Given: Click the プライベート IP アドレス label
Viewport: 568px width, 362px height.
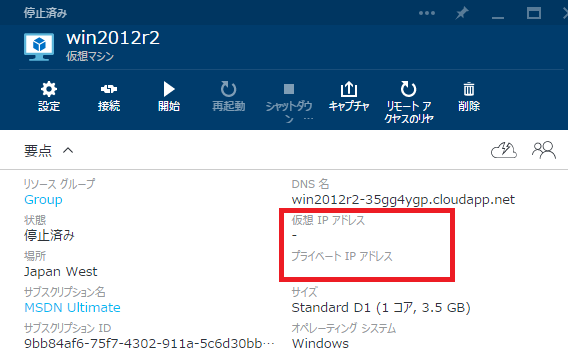Looking at the screenshot, I should coord(342,256).
